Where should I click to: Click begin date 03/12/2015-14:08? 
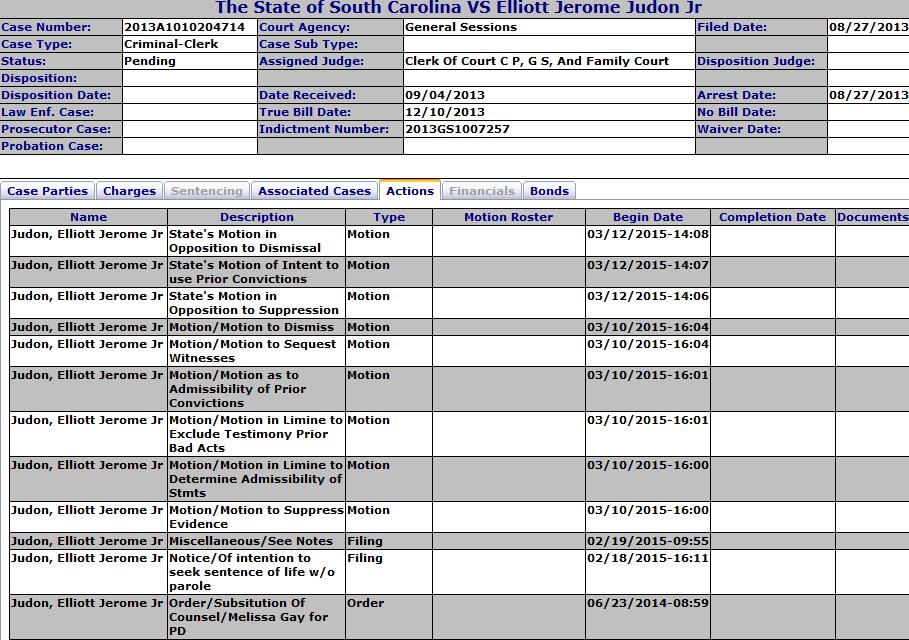pyautogui.click(x=648, y=234)
